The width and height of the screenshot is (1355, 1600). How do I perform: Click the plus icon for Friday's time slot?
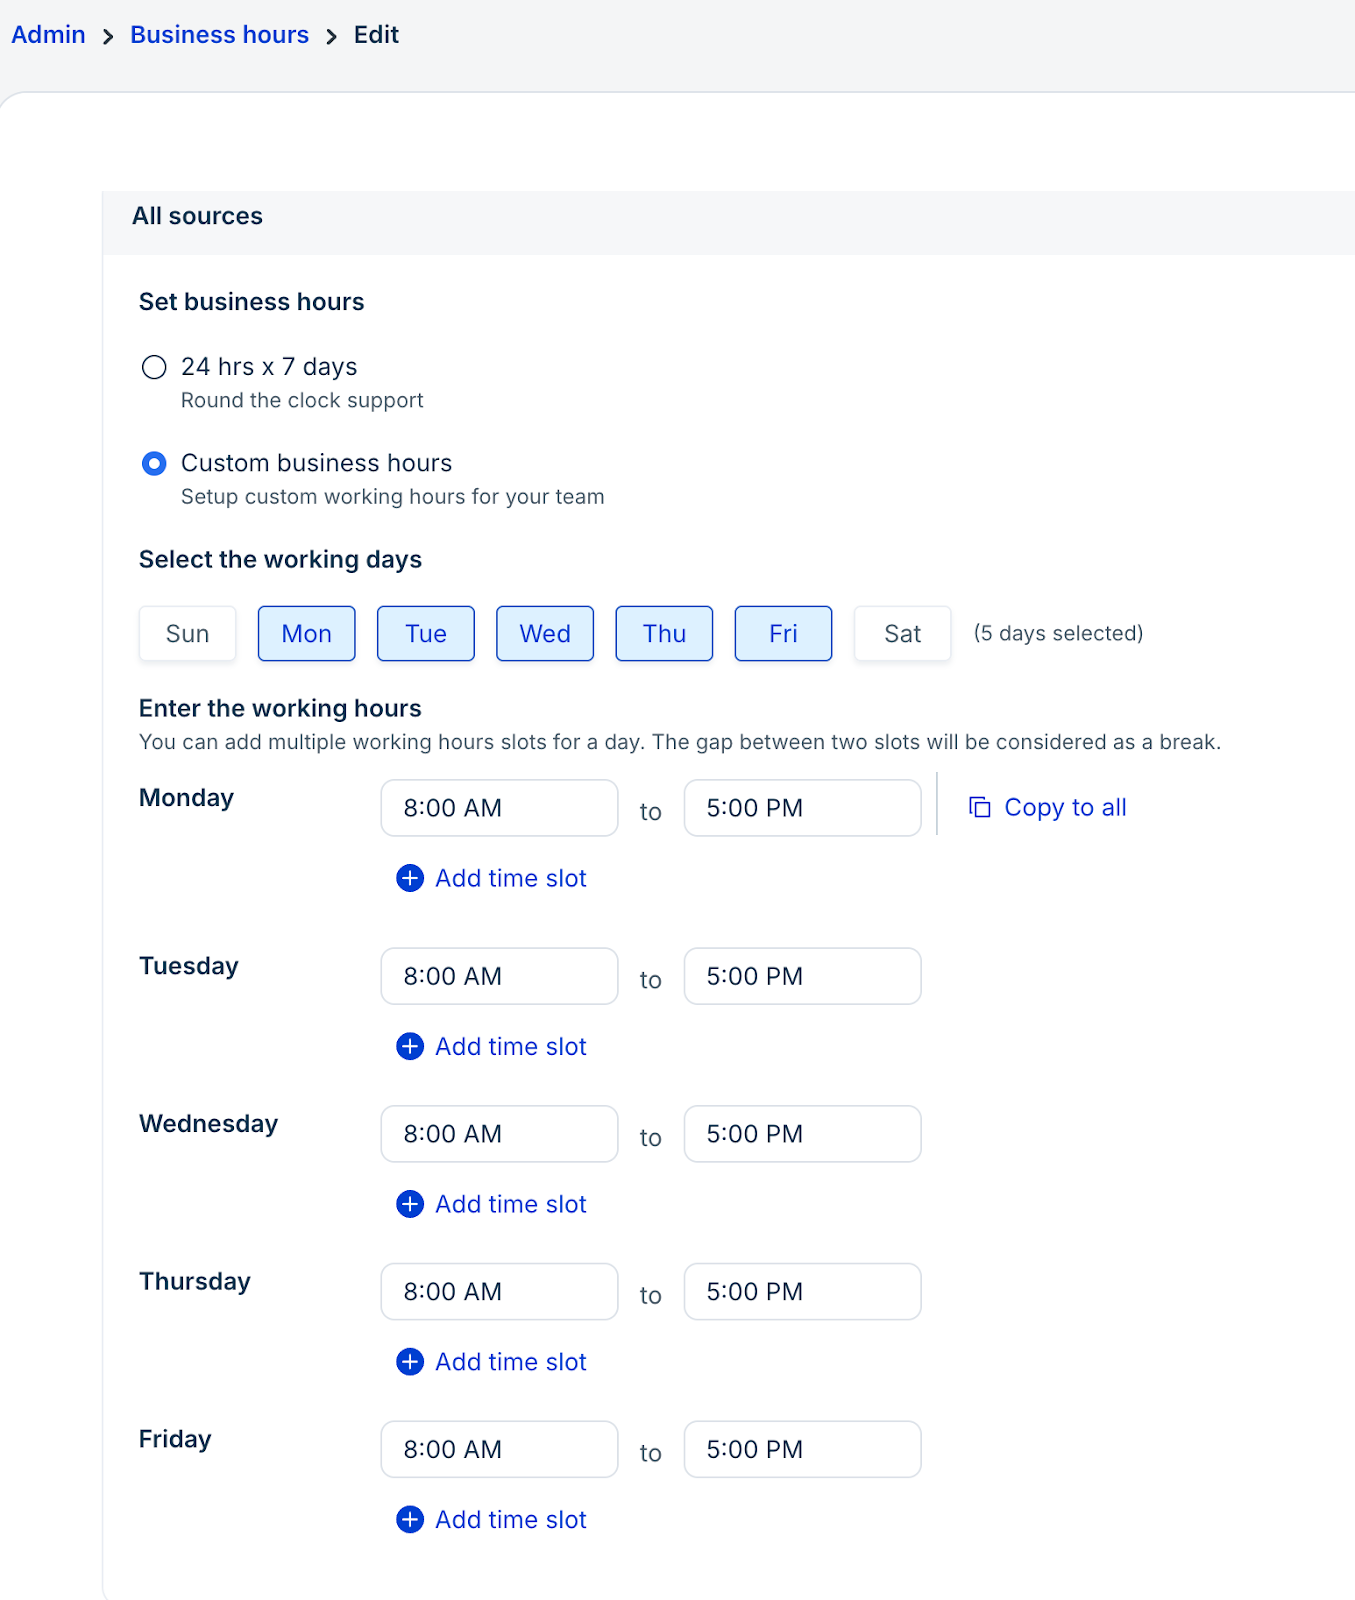[x=410, y=1520]
